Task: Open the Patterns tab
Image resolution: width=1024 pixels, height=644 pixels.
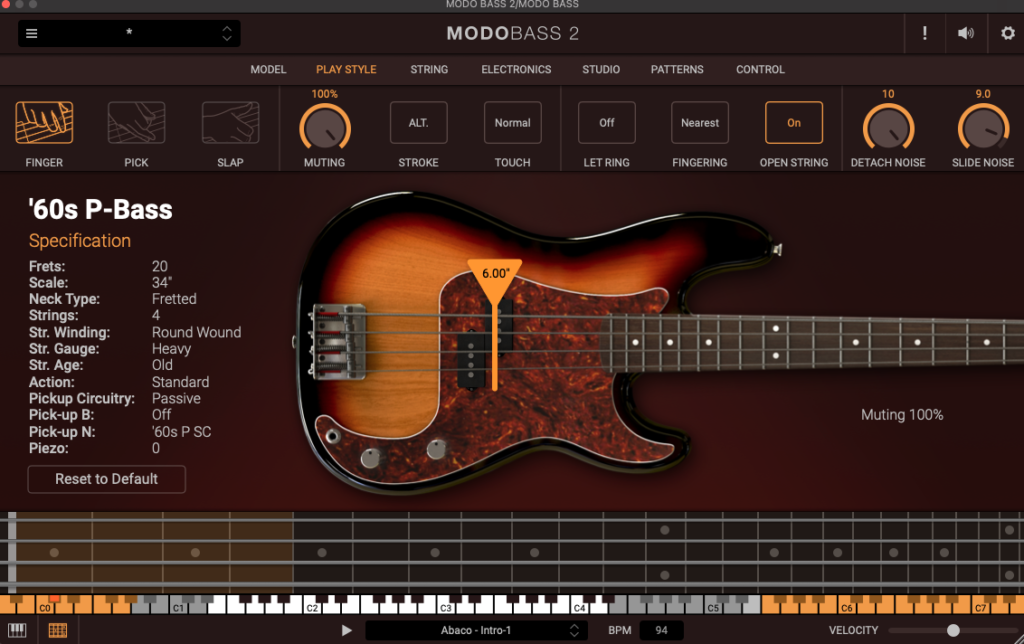Action: click(x=677, y=70)
